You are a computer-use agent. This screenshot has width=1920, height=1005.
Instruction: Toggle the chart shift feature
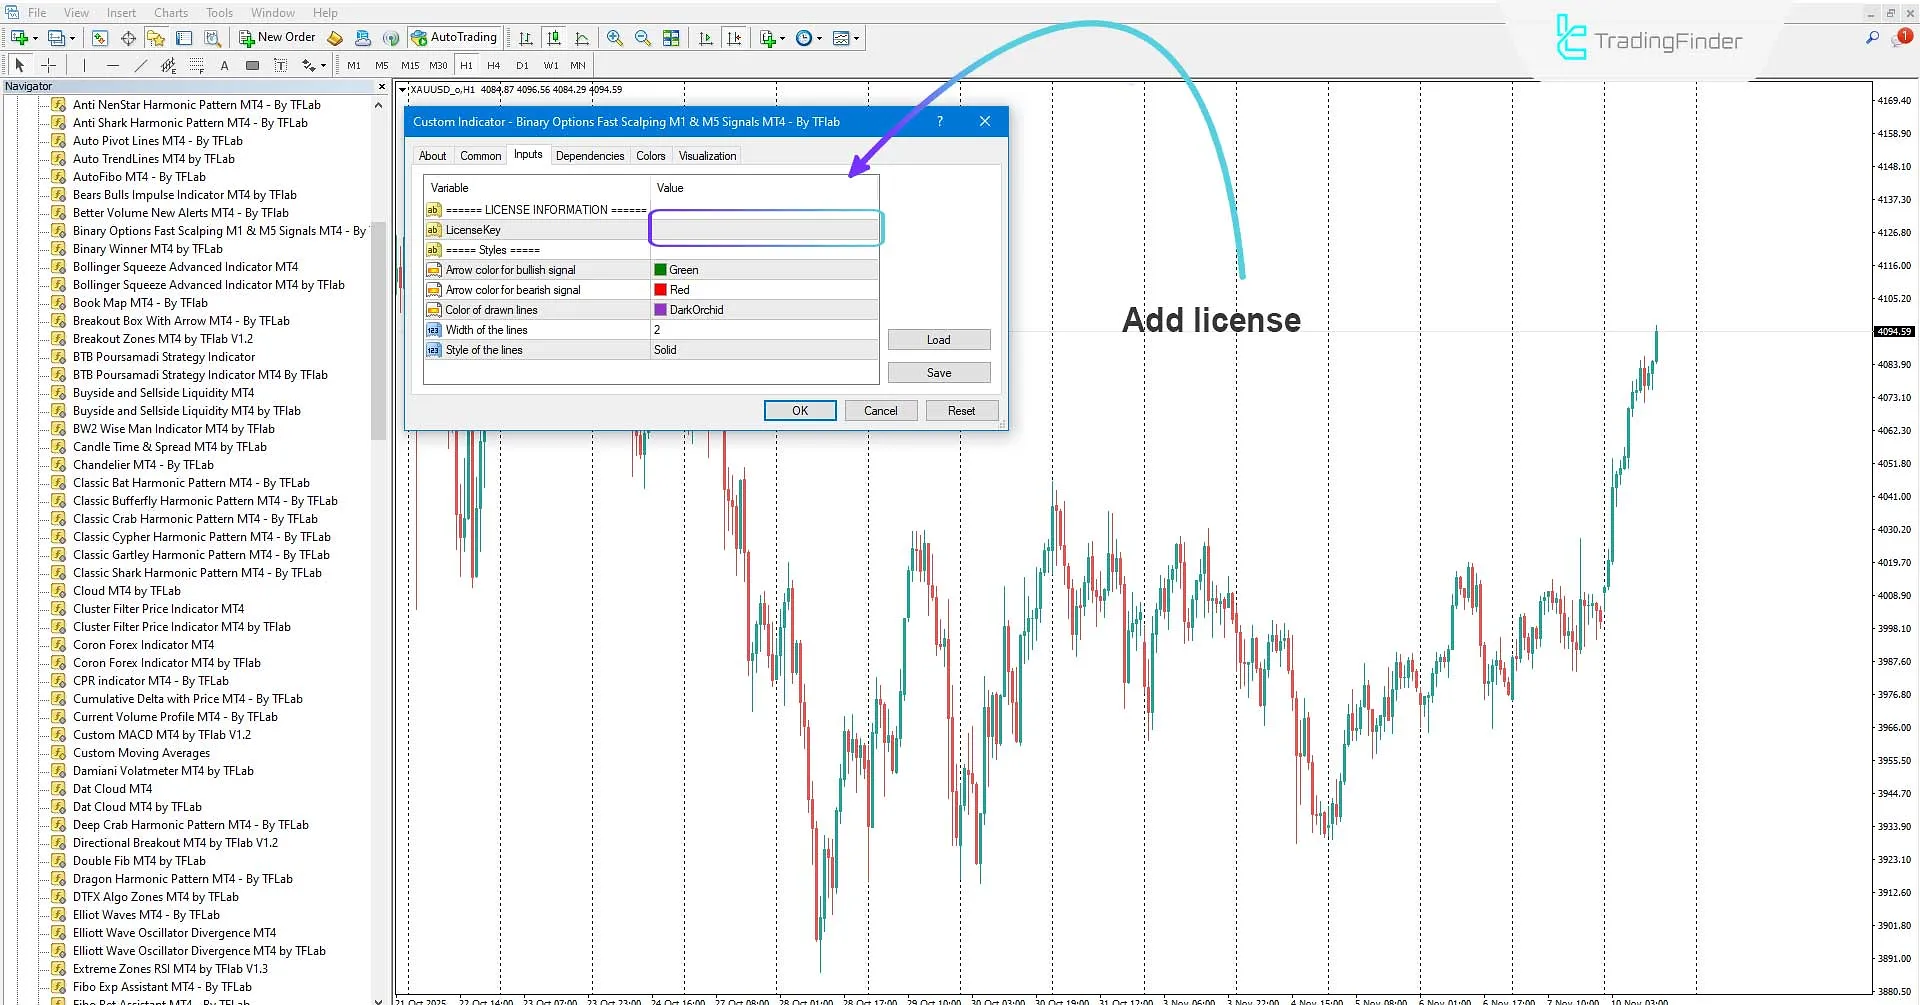pos(735,38)
